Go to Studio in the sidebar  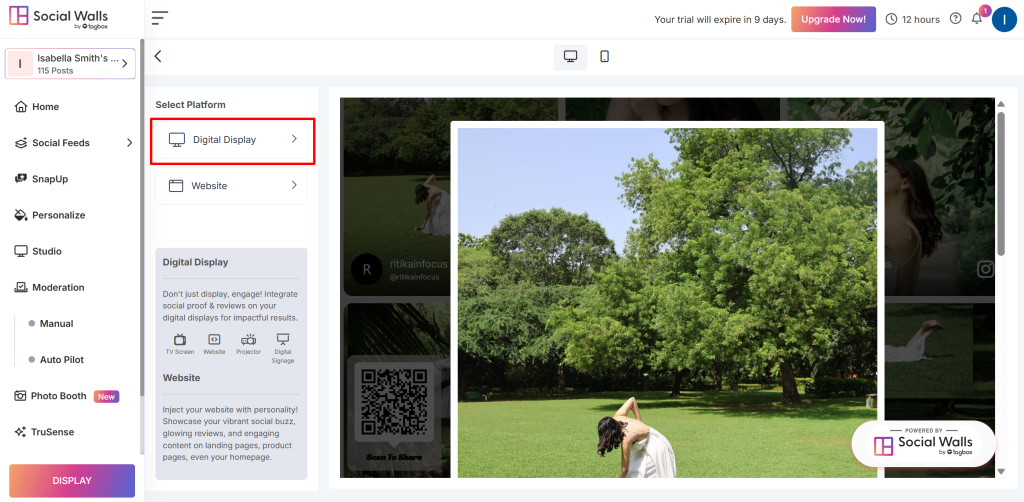(x=46, y=251)
